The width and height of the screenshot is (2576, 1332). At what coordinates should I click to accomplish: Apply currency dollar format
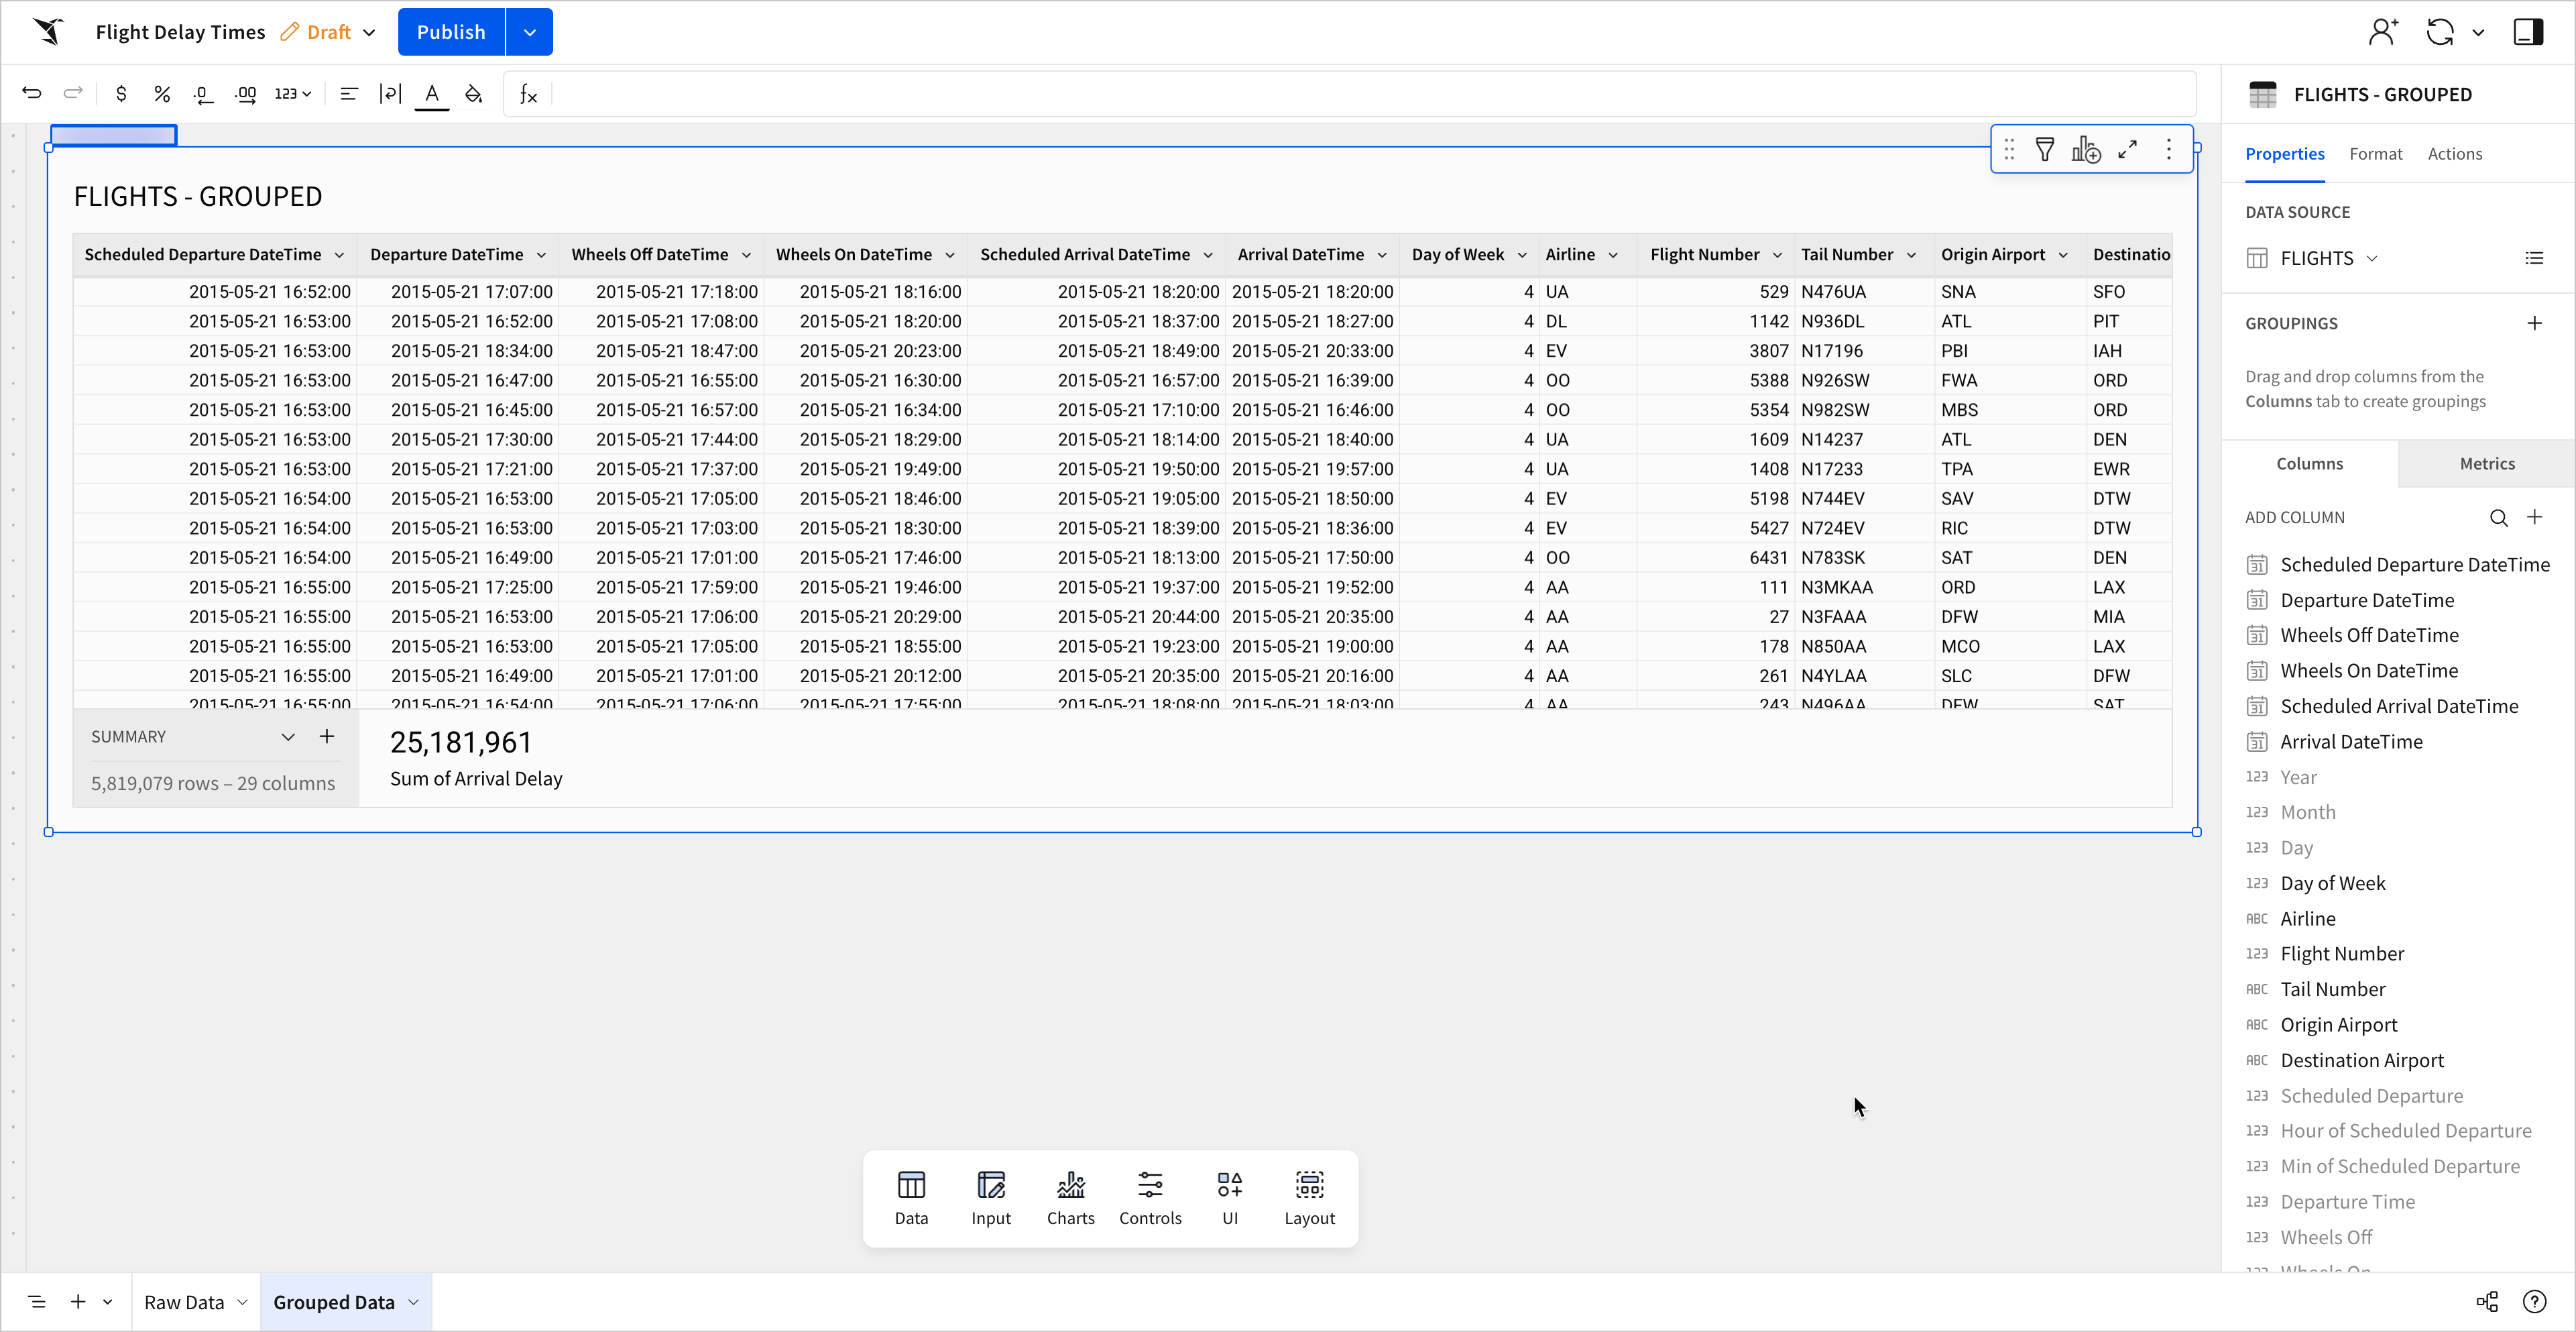point(121,94)
